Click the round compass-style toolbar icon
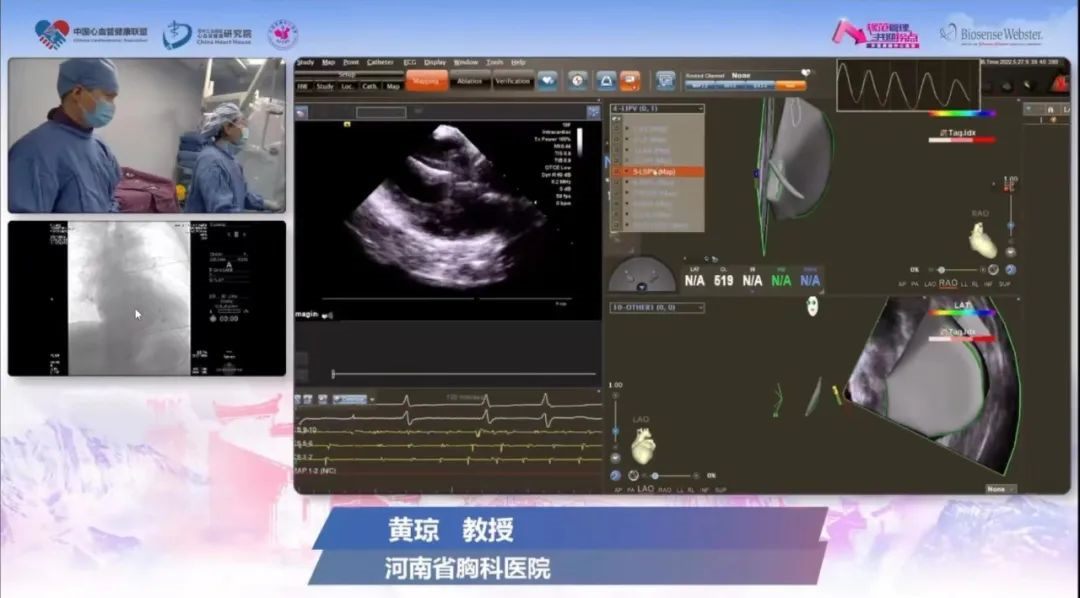The width and height of the screenshot is (1080, 598). [577, 81]
